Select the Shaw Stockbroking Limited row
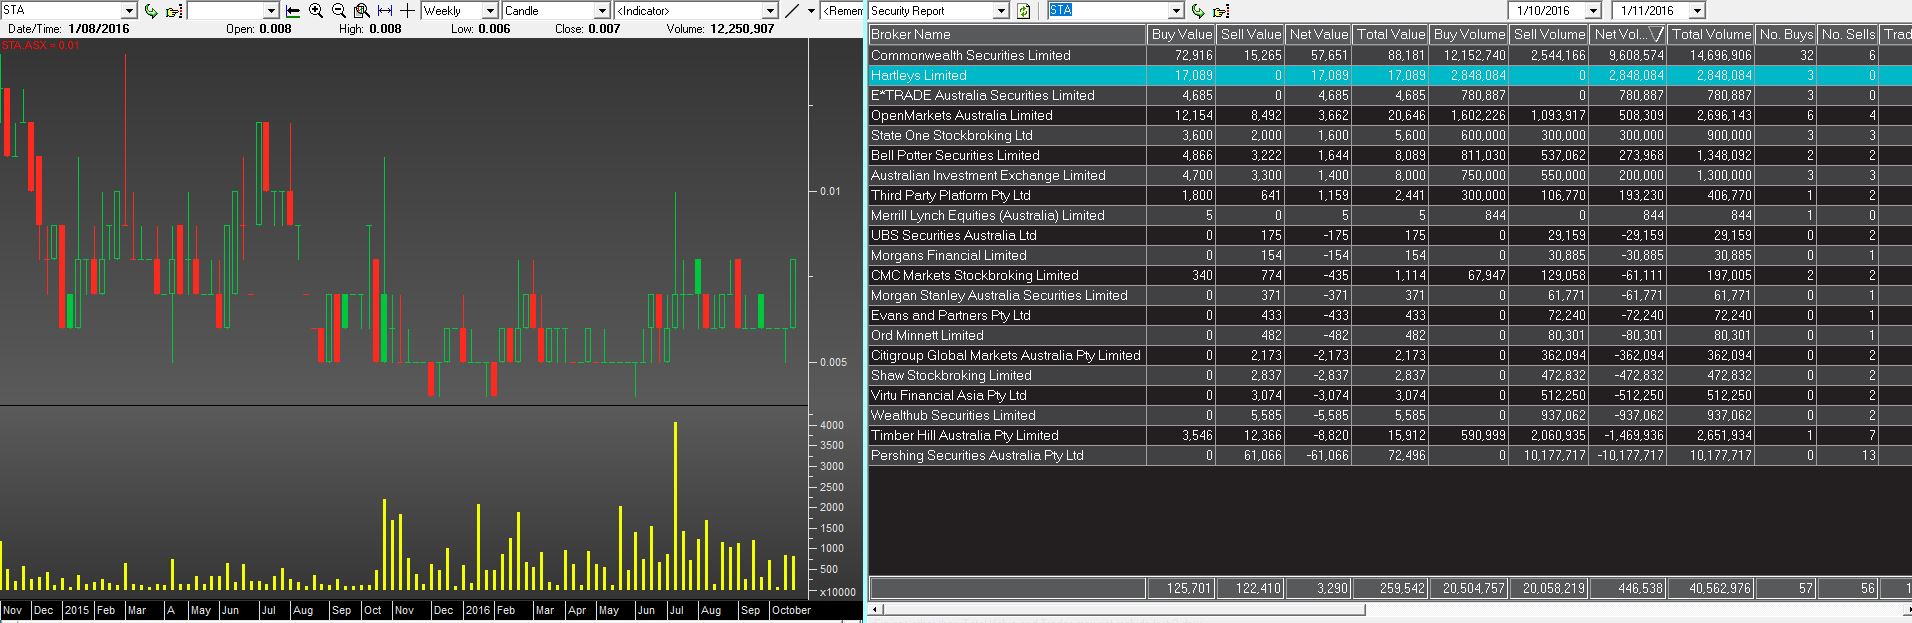This screenshot has height=623, width=1912. (1390, 376)
